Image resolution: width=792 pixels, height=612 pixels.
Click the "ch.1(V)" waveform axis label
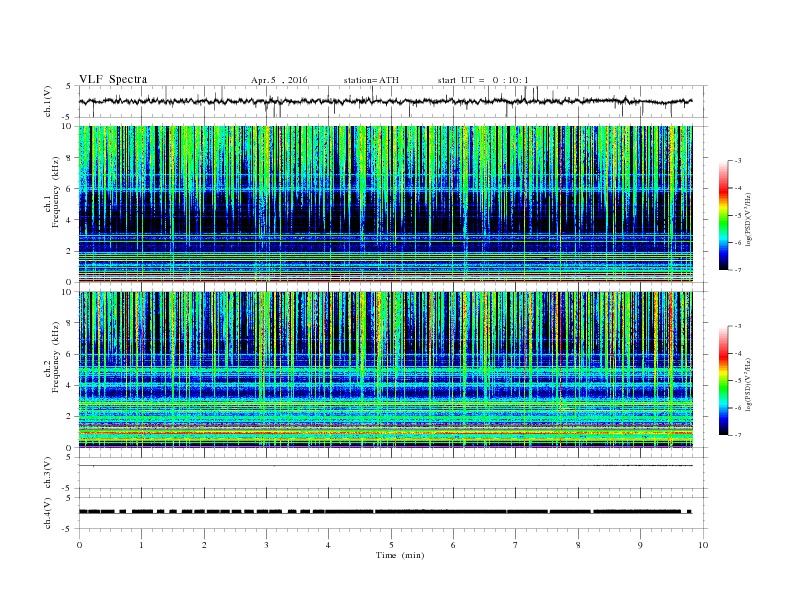tap(48, 103)
